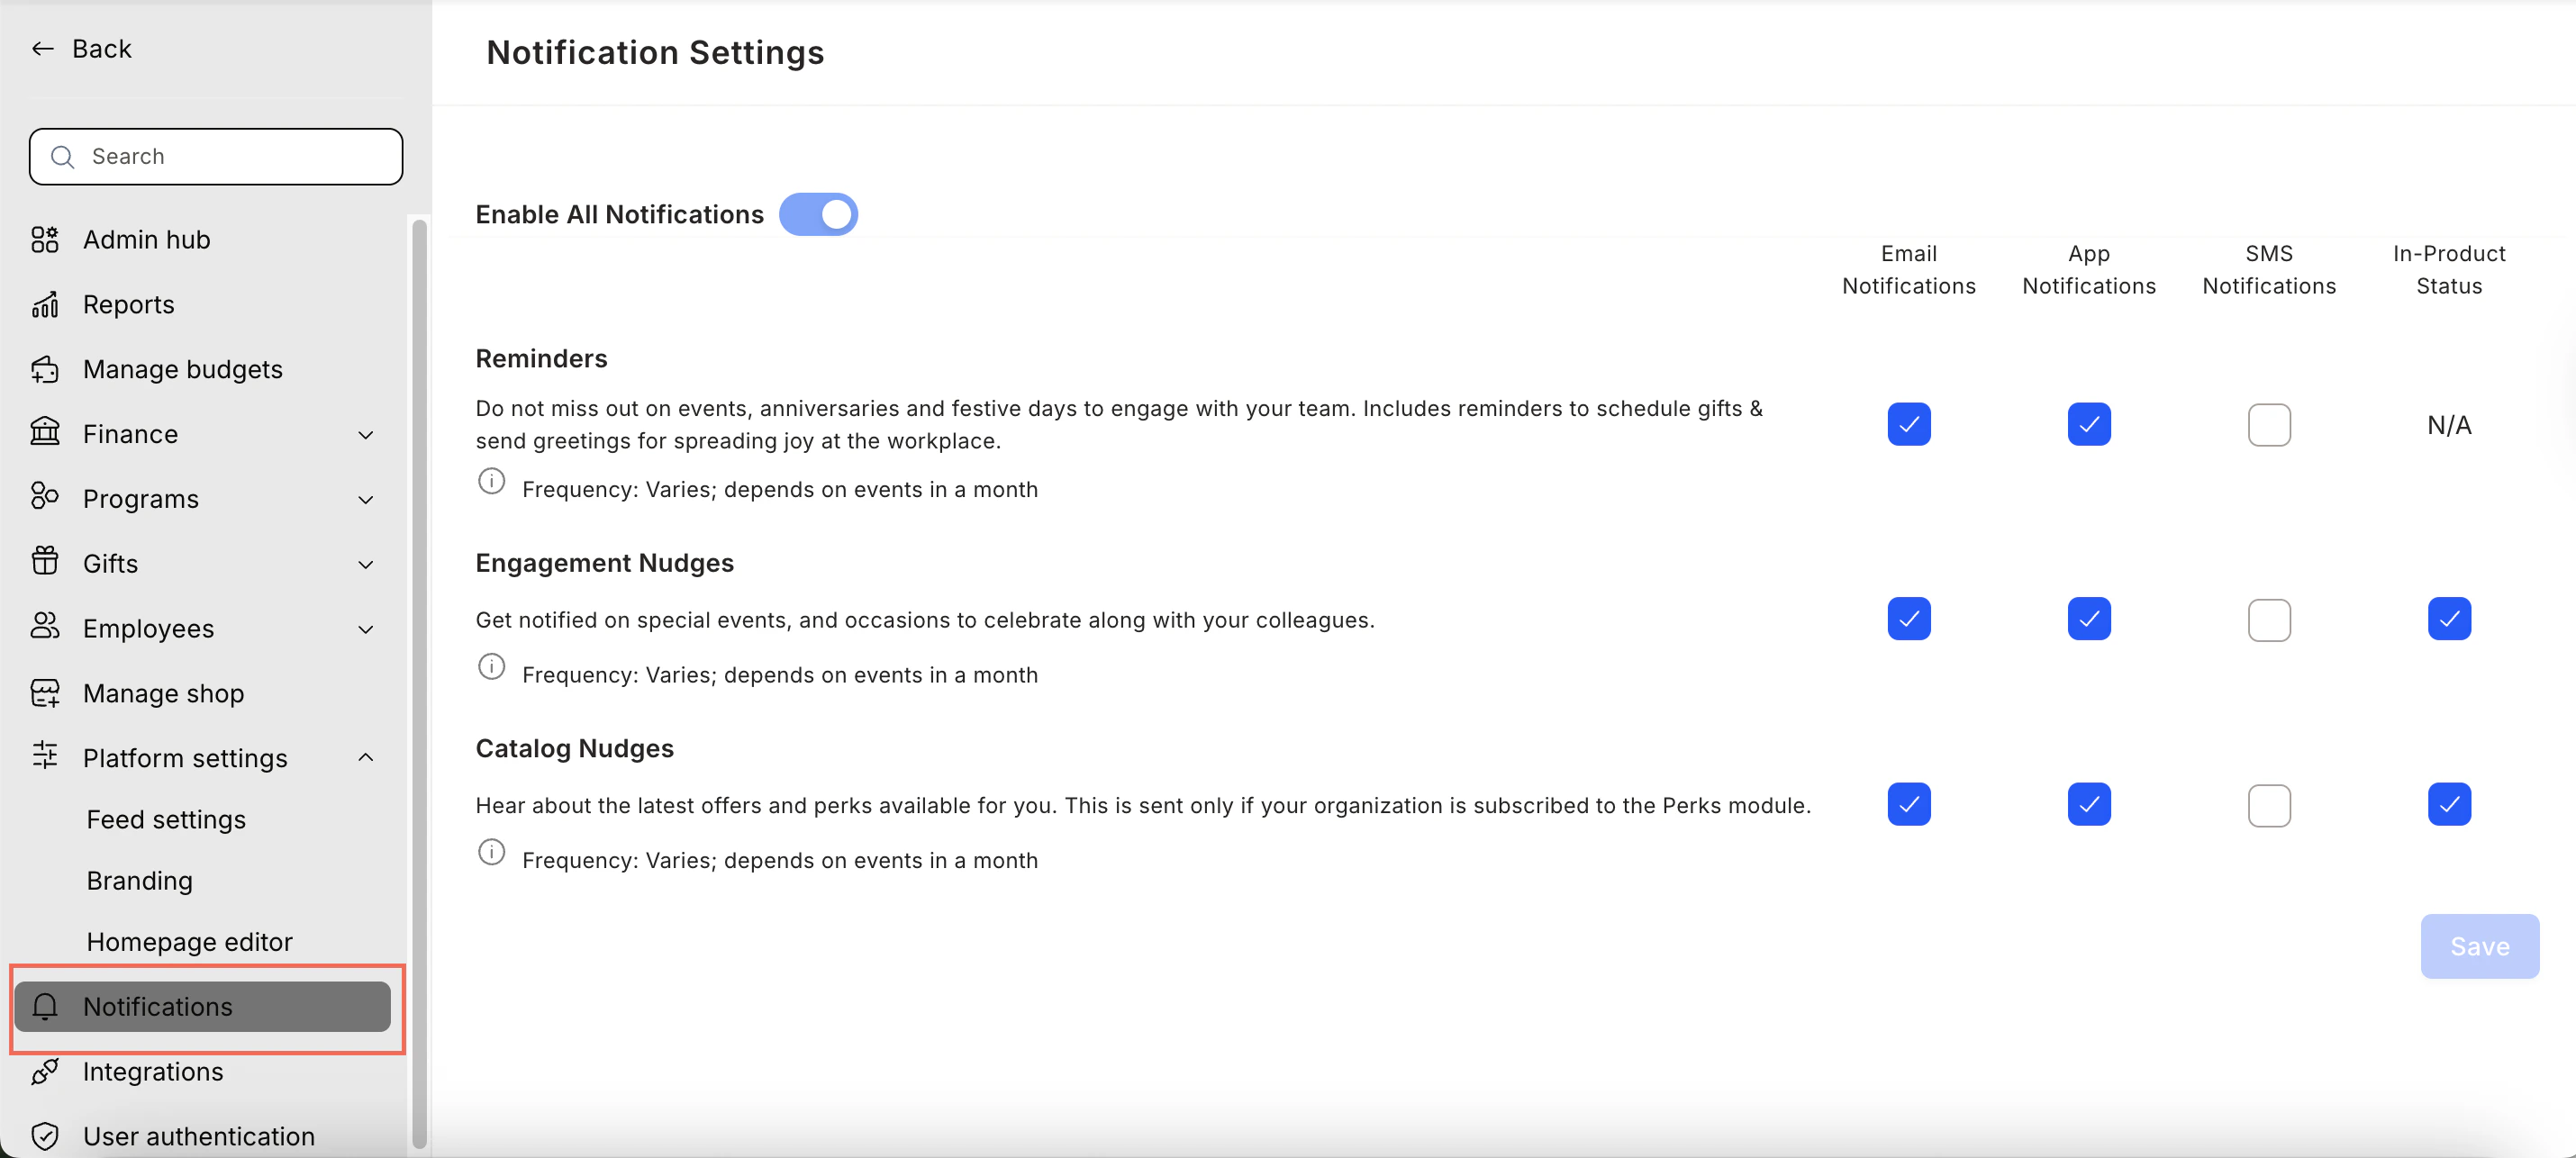Click the Notifications bell icon
The image size is (2576, 1158).
pyautogui.click(x=45, y=1006)
